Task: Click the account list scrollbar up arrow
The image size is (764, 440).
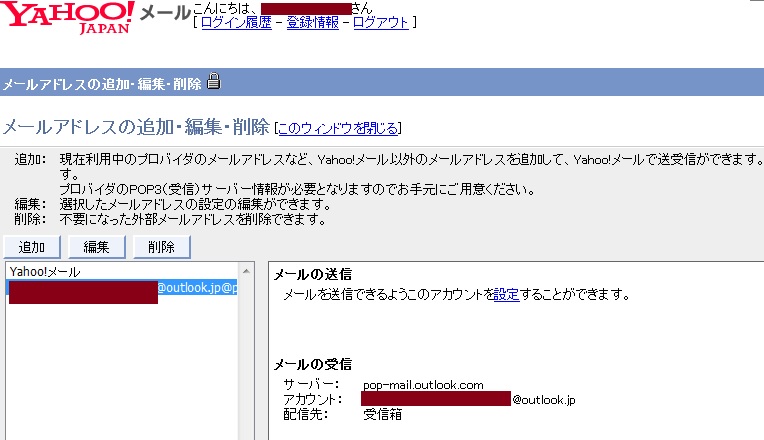Action: pyautogui.click(x=246, y=271)
